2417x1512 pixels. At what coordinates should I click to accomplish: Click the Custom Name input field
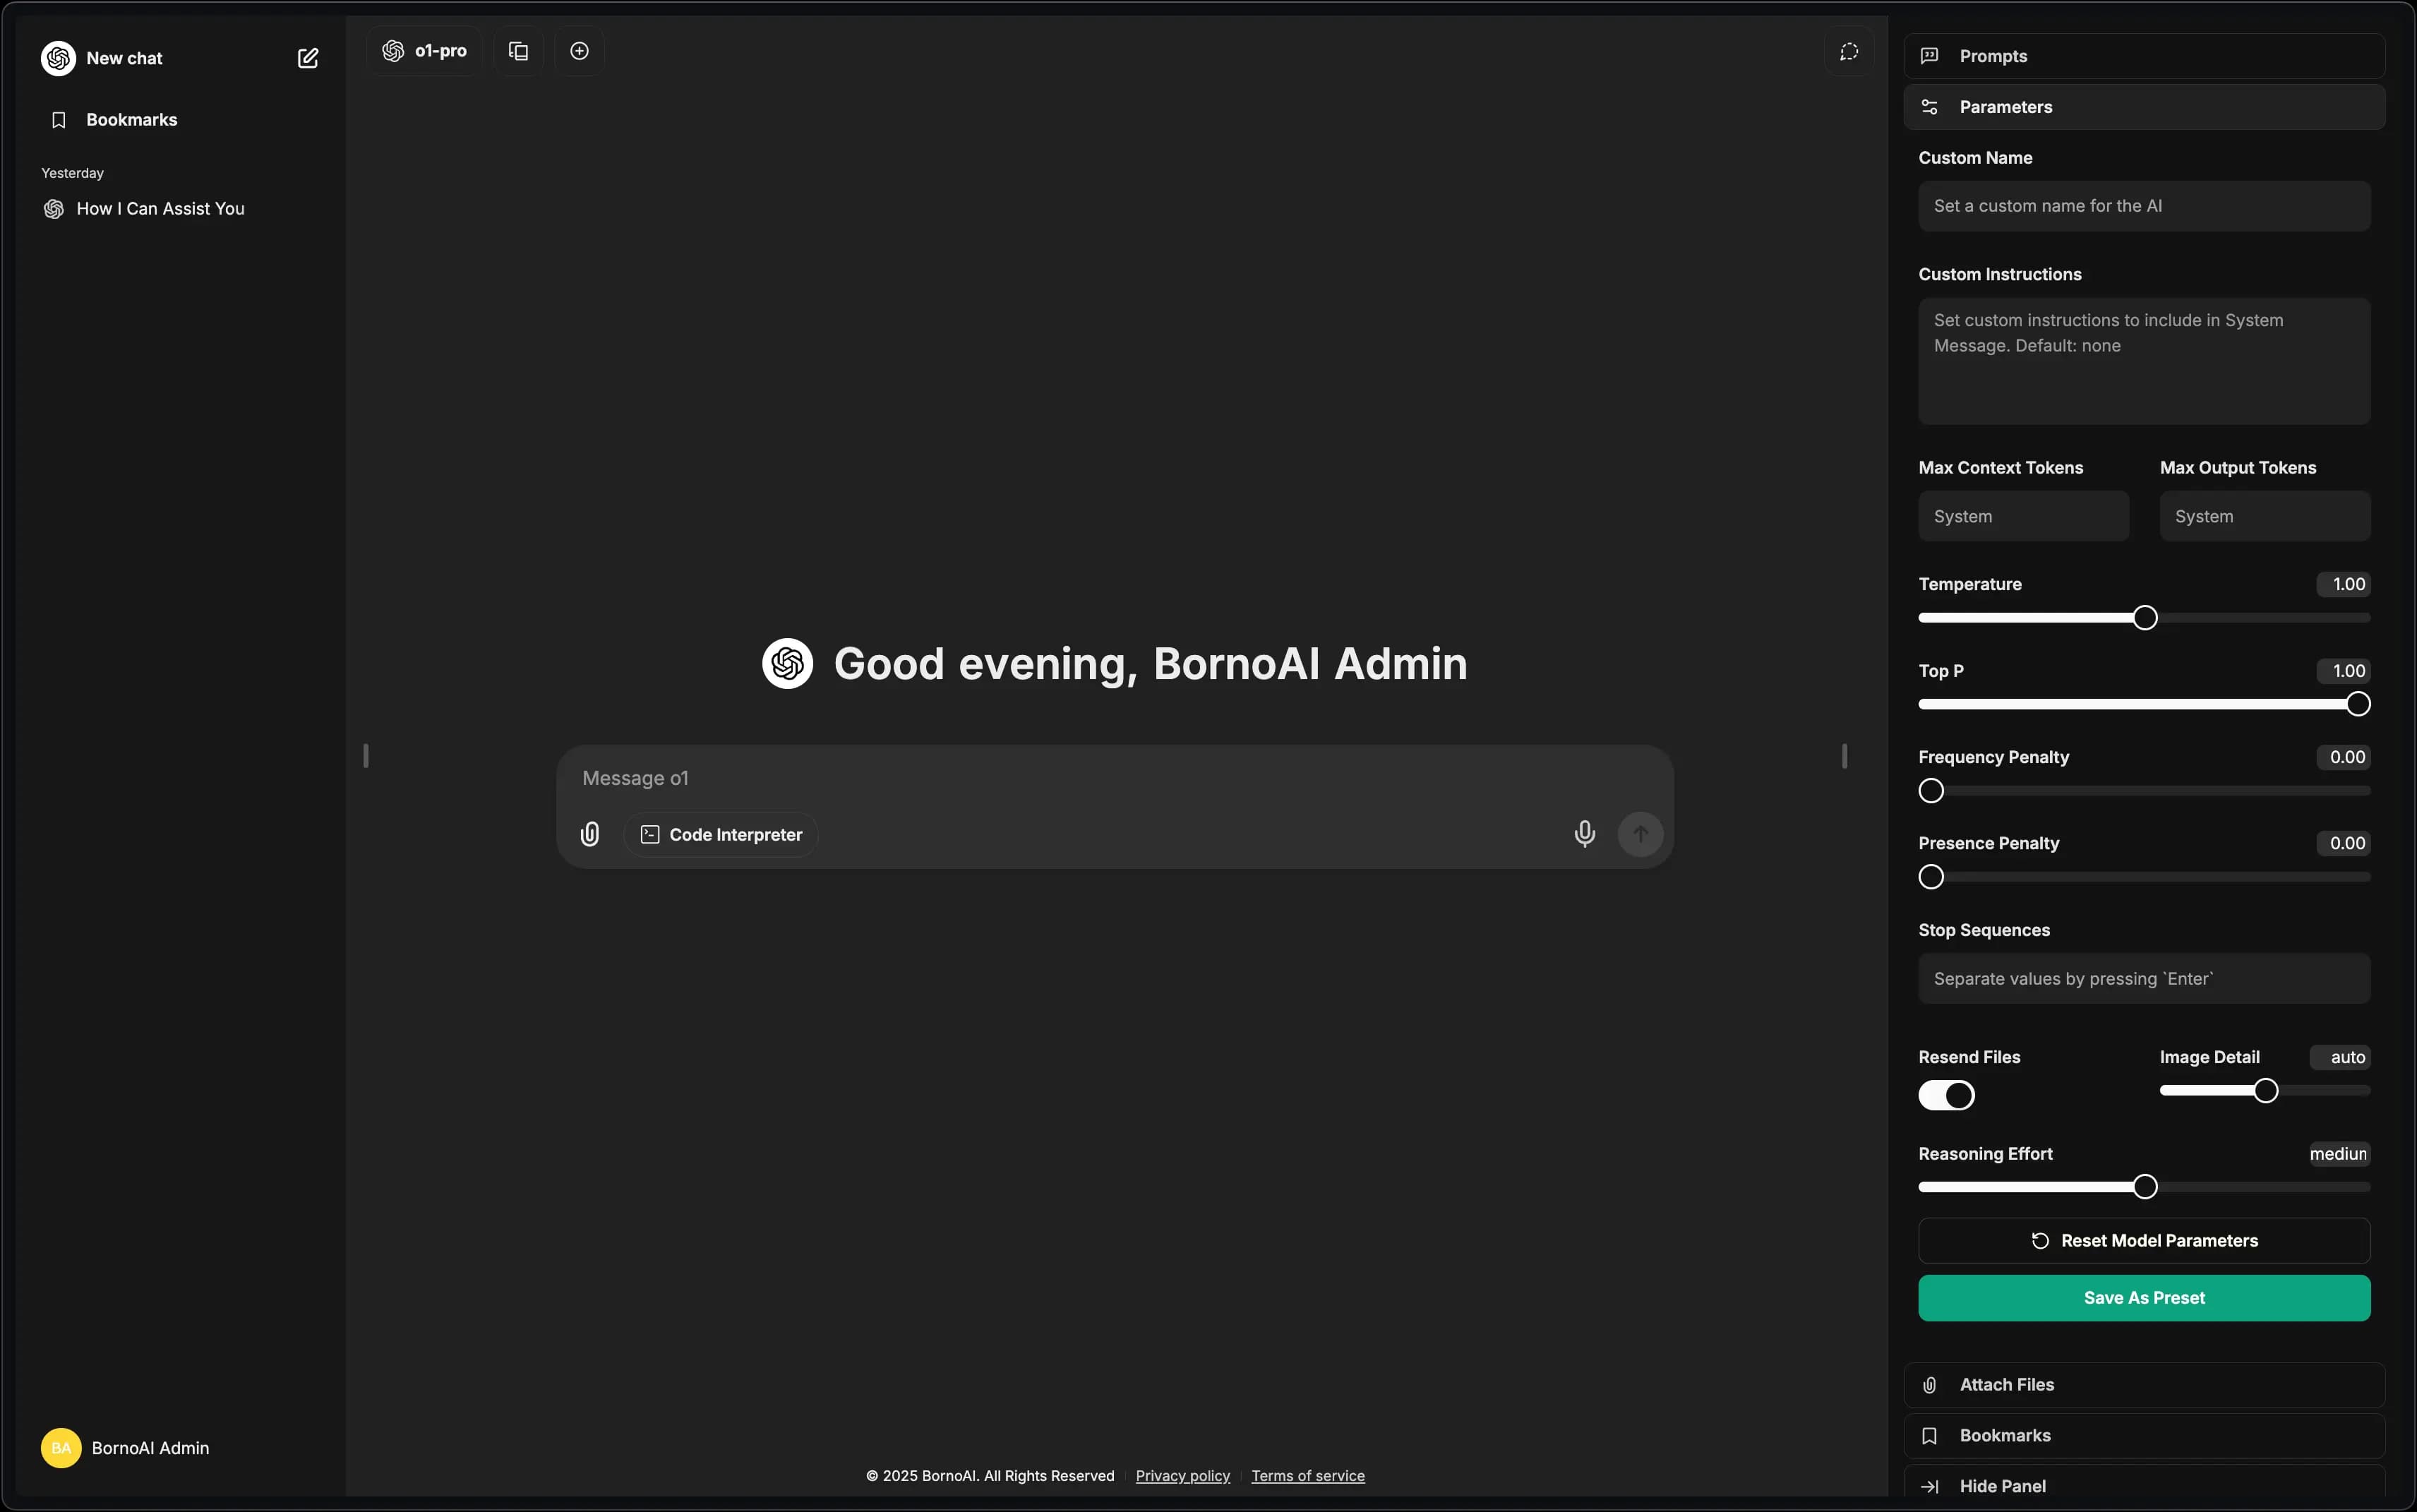[2144, 206]
